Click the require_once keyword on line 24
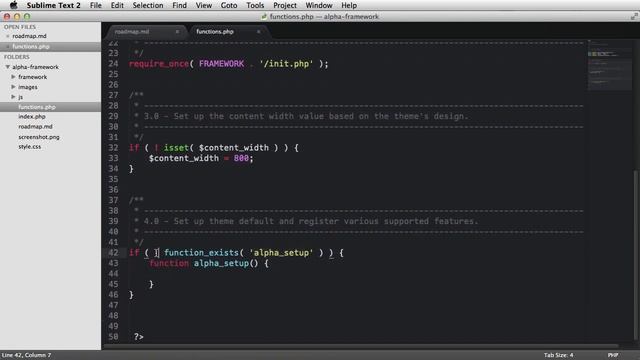Screen dimensions: 640x360 click(159, 64)
